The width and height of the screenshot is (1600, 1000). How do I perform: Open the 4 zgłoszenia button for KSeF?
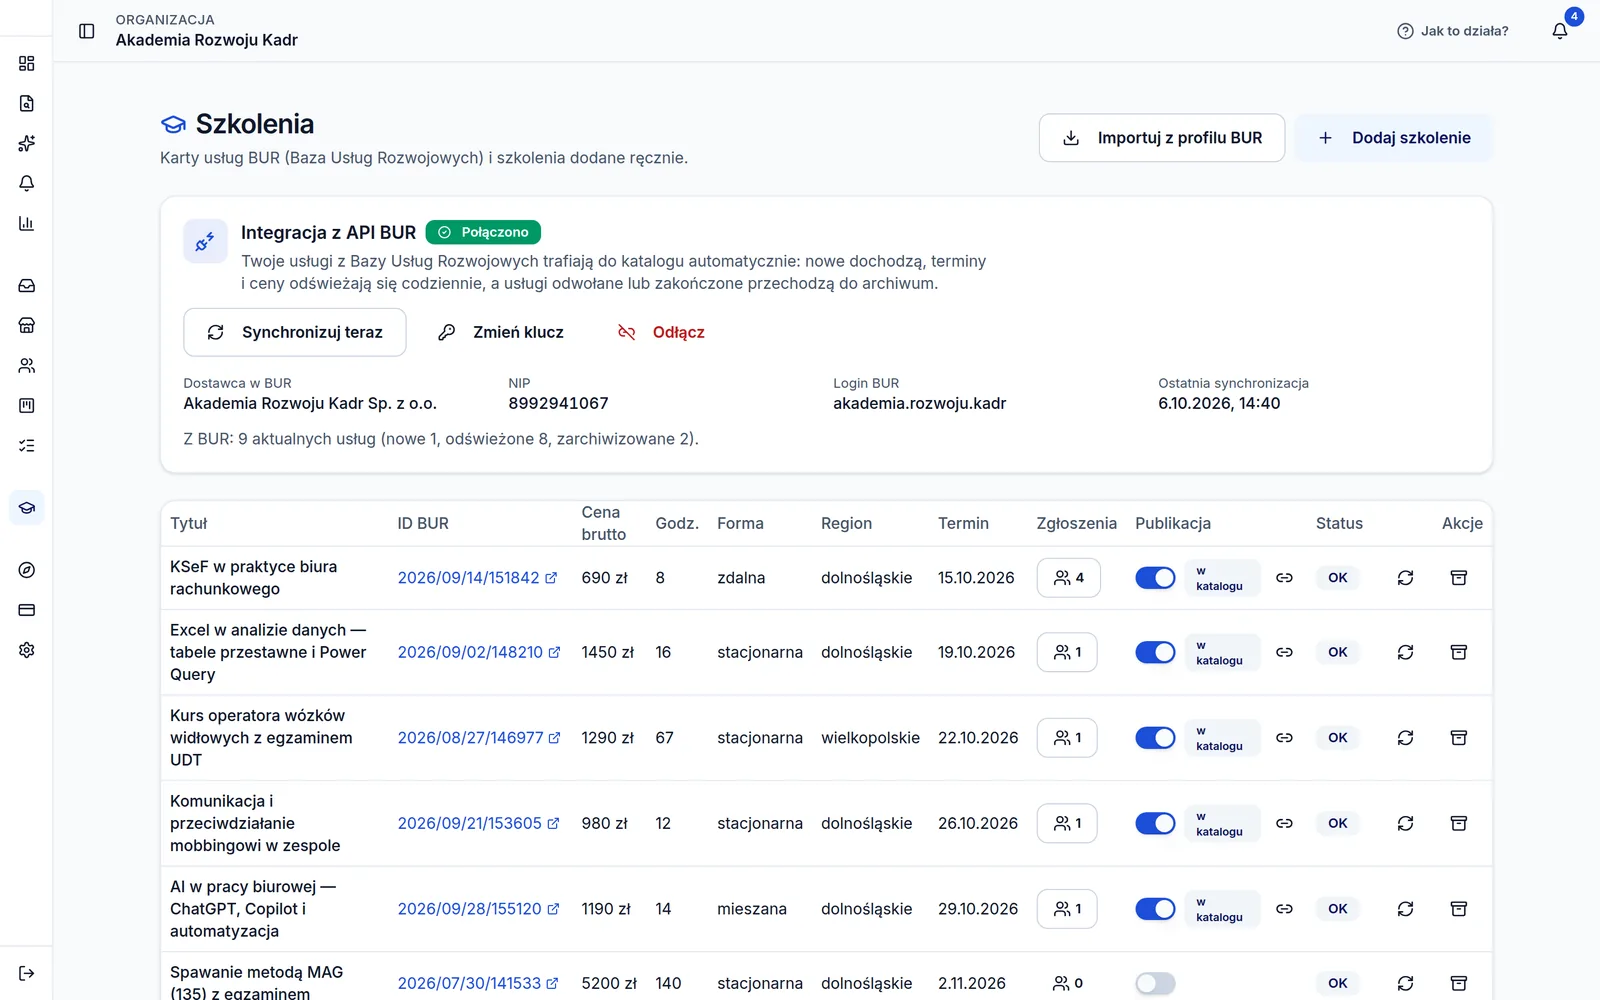[x=1069, y=578]
